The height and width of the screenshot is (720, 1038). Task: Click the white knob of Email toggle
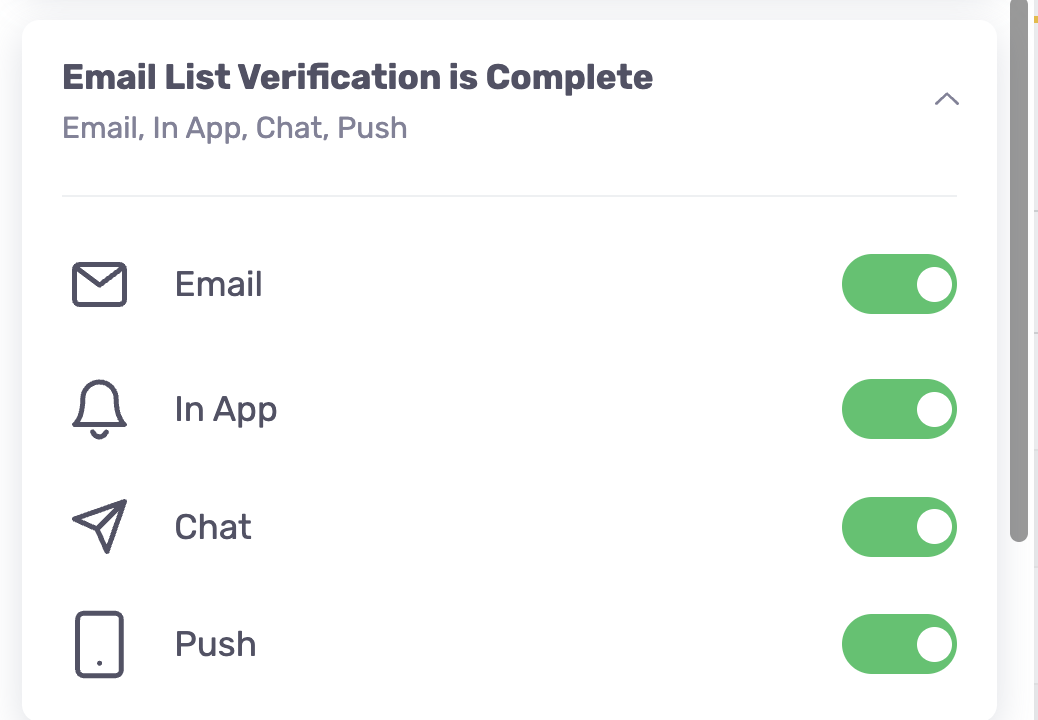tap(934, 285)
